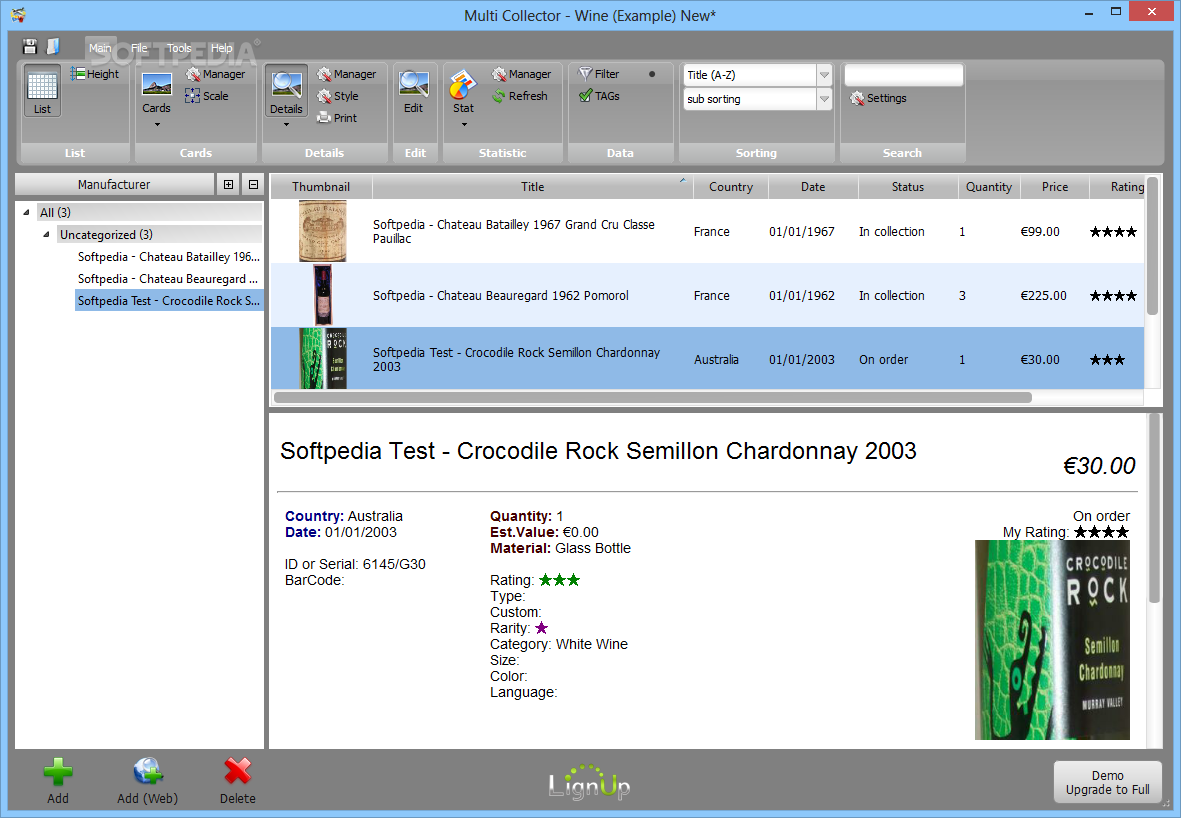
Task: Refresh the statistics
Action: (520, 96)
